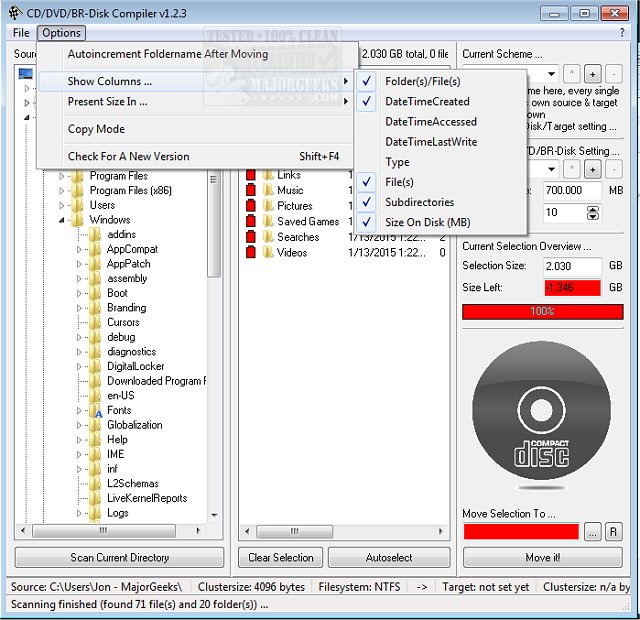Select Copy Mode menu item

point(196,129)
